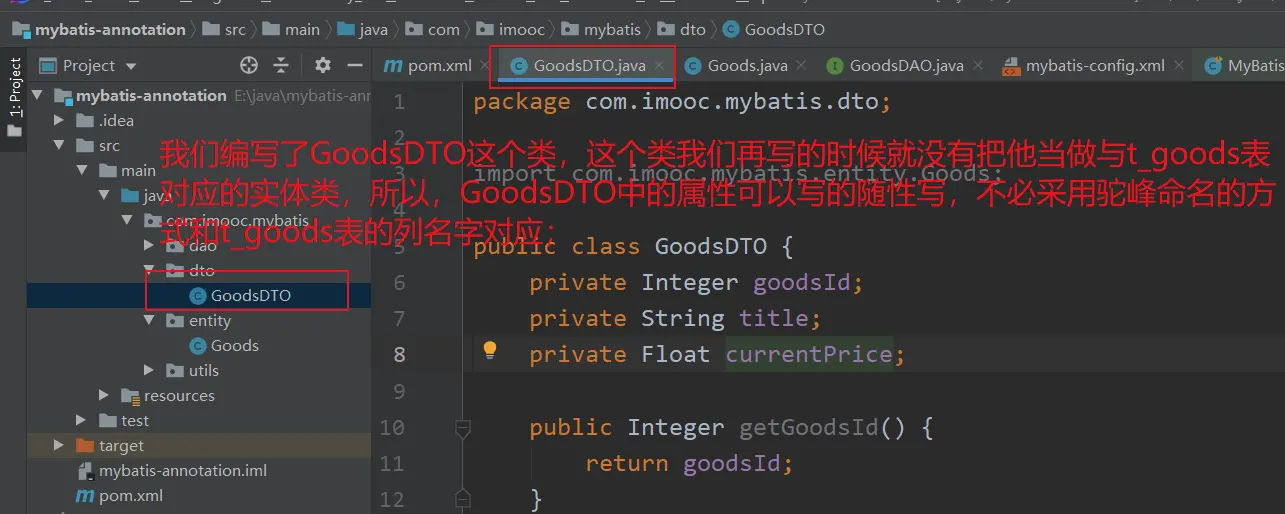Click the GoodsDTO class icon in tree
Image resolution: width=1285 pixels, height=514 pixels.
pos(197,296)
